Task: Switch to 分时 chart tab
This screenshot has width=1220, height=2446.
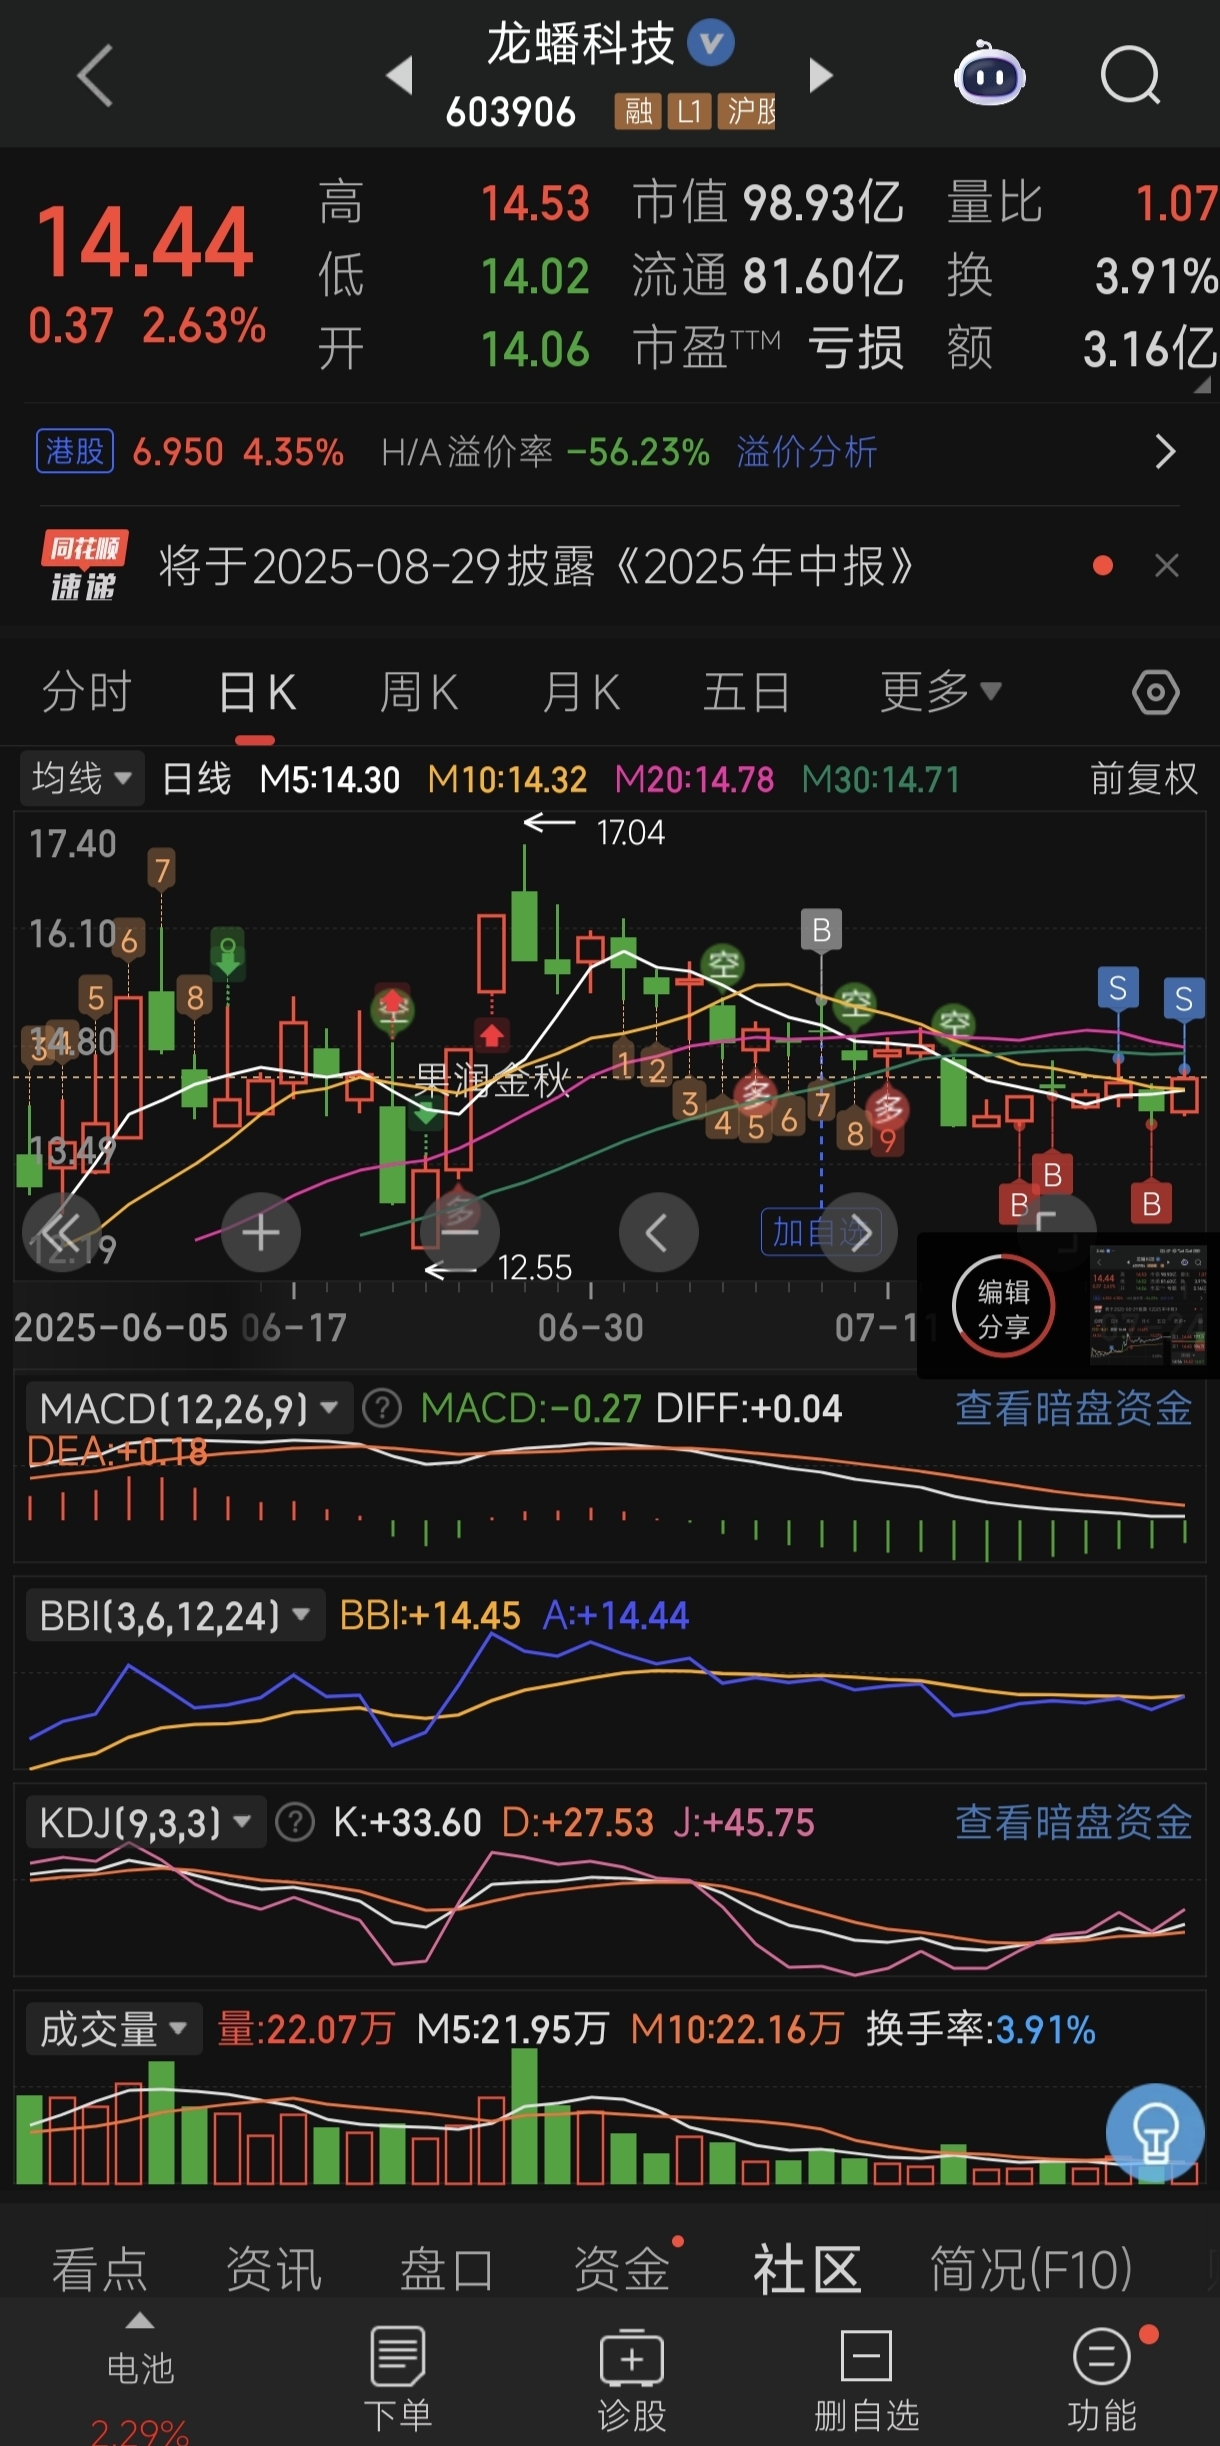Action: [x=87, y=692]
